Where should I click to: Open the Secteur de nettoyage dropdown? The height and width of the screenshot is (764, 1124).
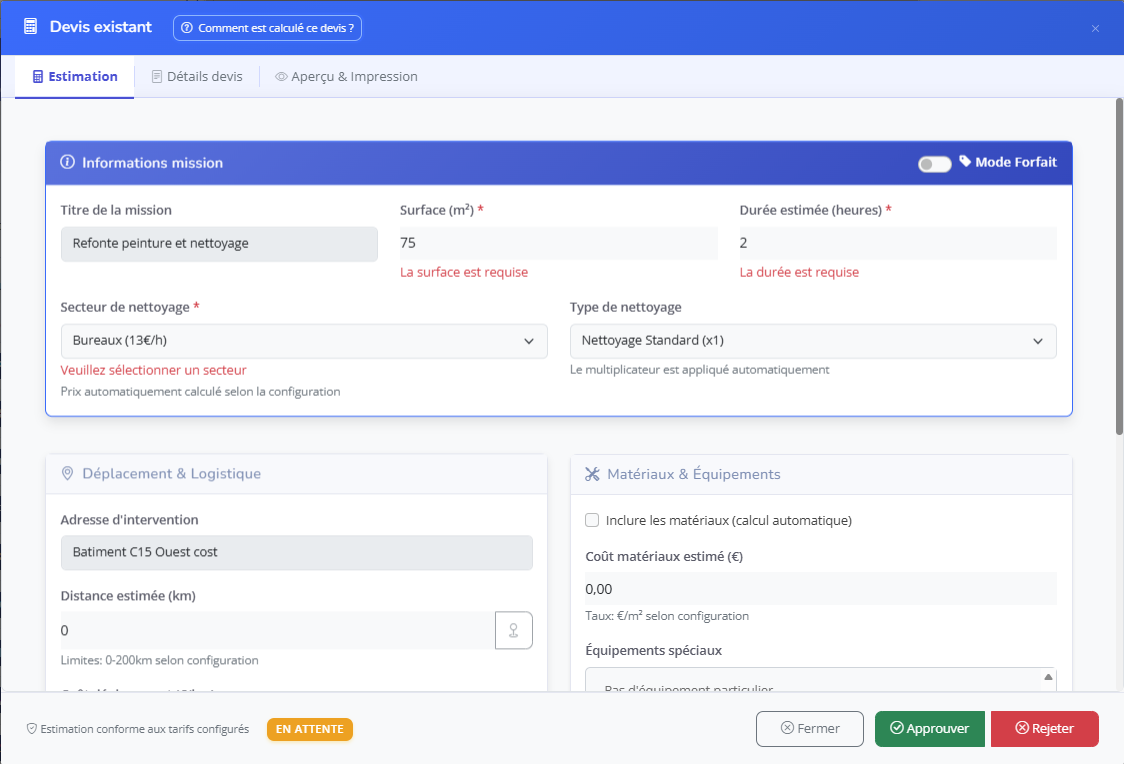tap(304, 341)
